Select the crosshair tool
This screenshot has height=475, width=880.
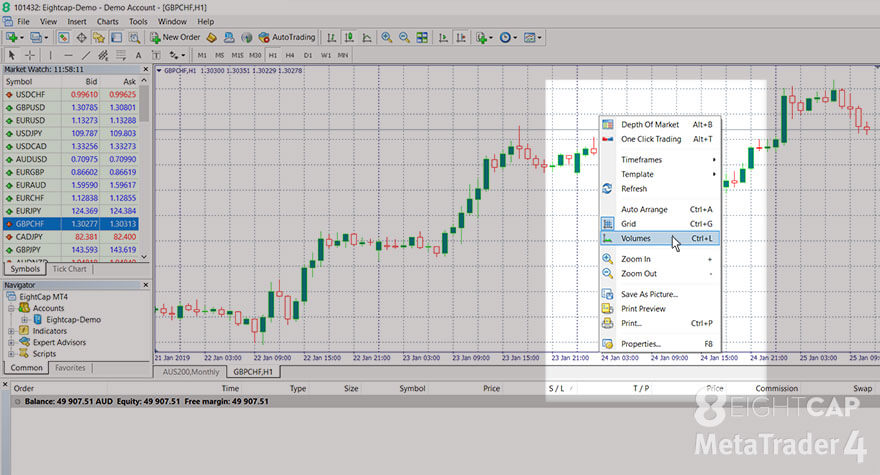pos(30,55)
